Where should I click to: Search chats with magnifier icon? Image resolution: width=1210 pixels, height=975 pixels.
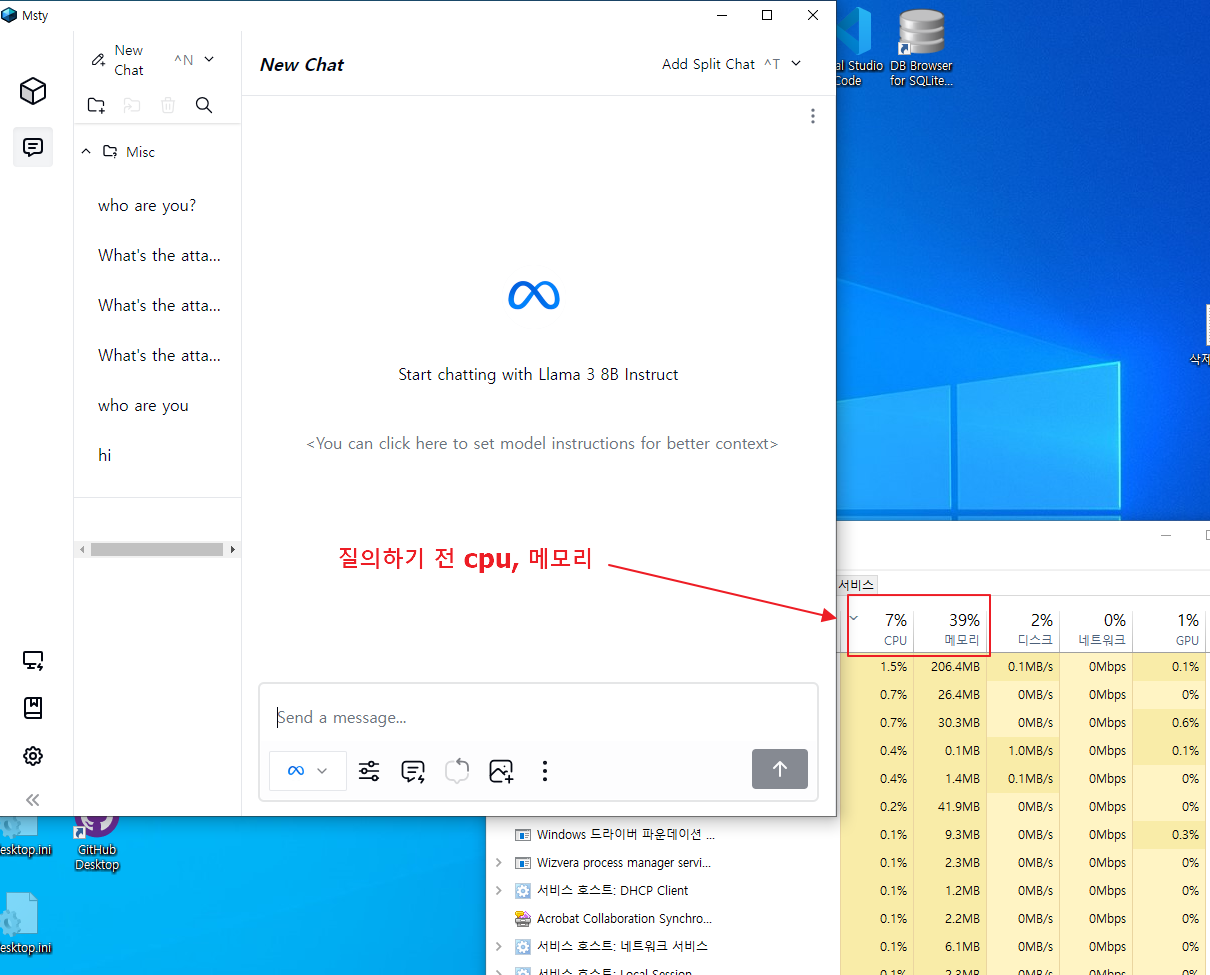(x=204, y=105)
